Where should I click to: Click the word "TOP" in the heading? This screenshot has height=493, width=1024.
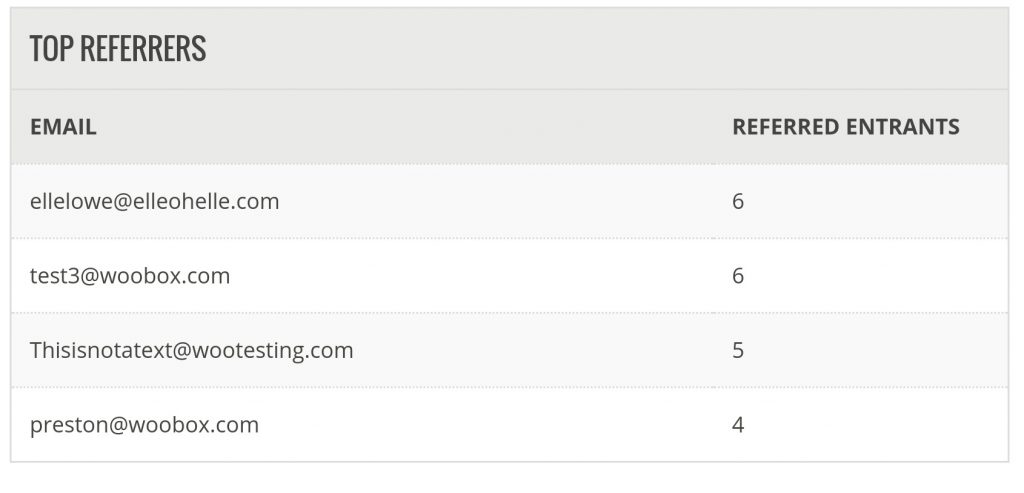click(x=49, y=48)
